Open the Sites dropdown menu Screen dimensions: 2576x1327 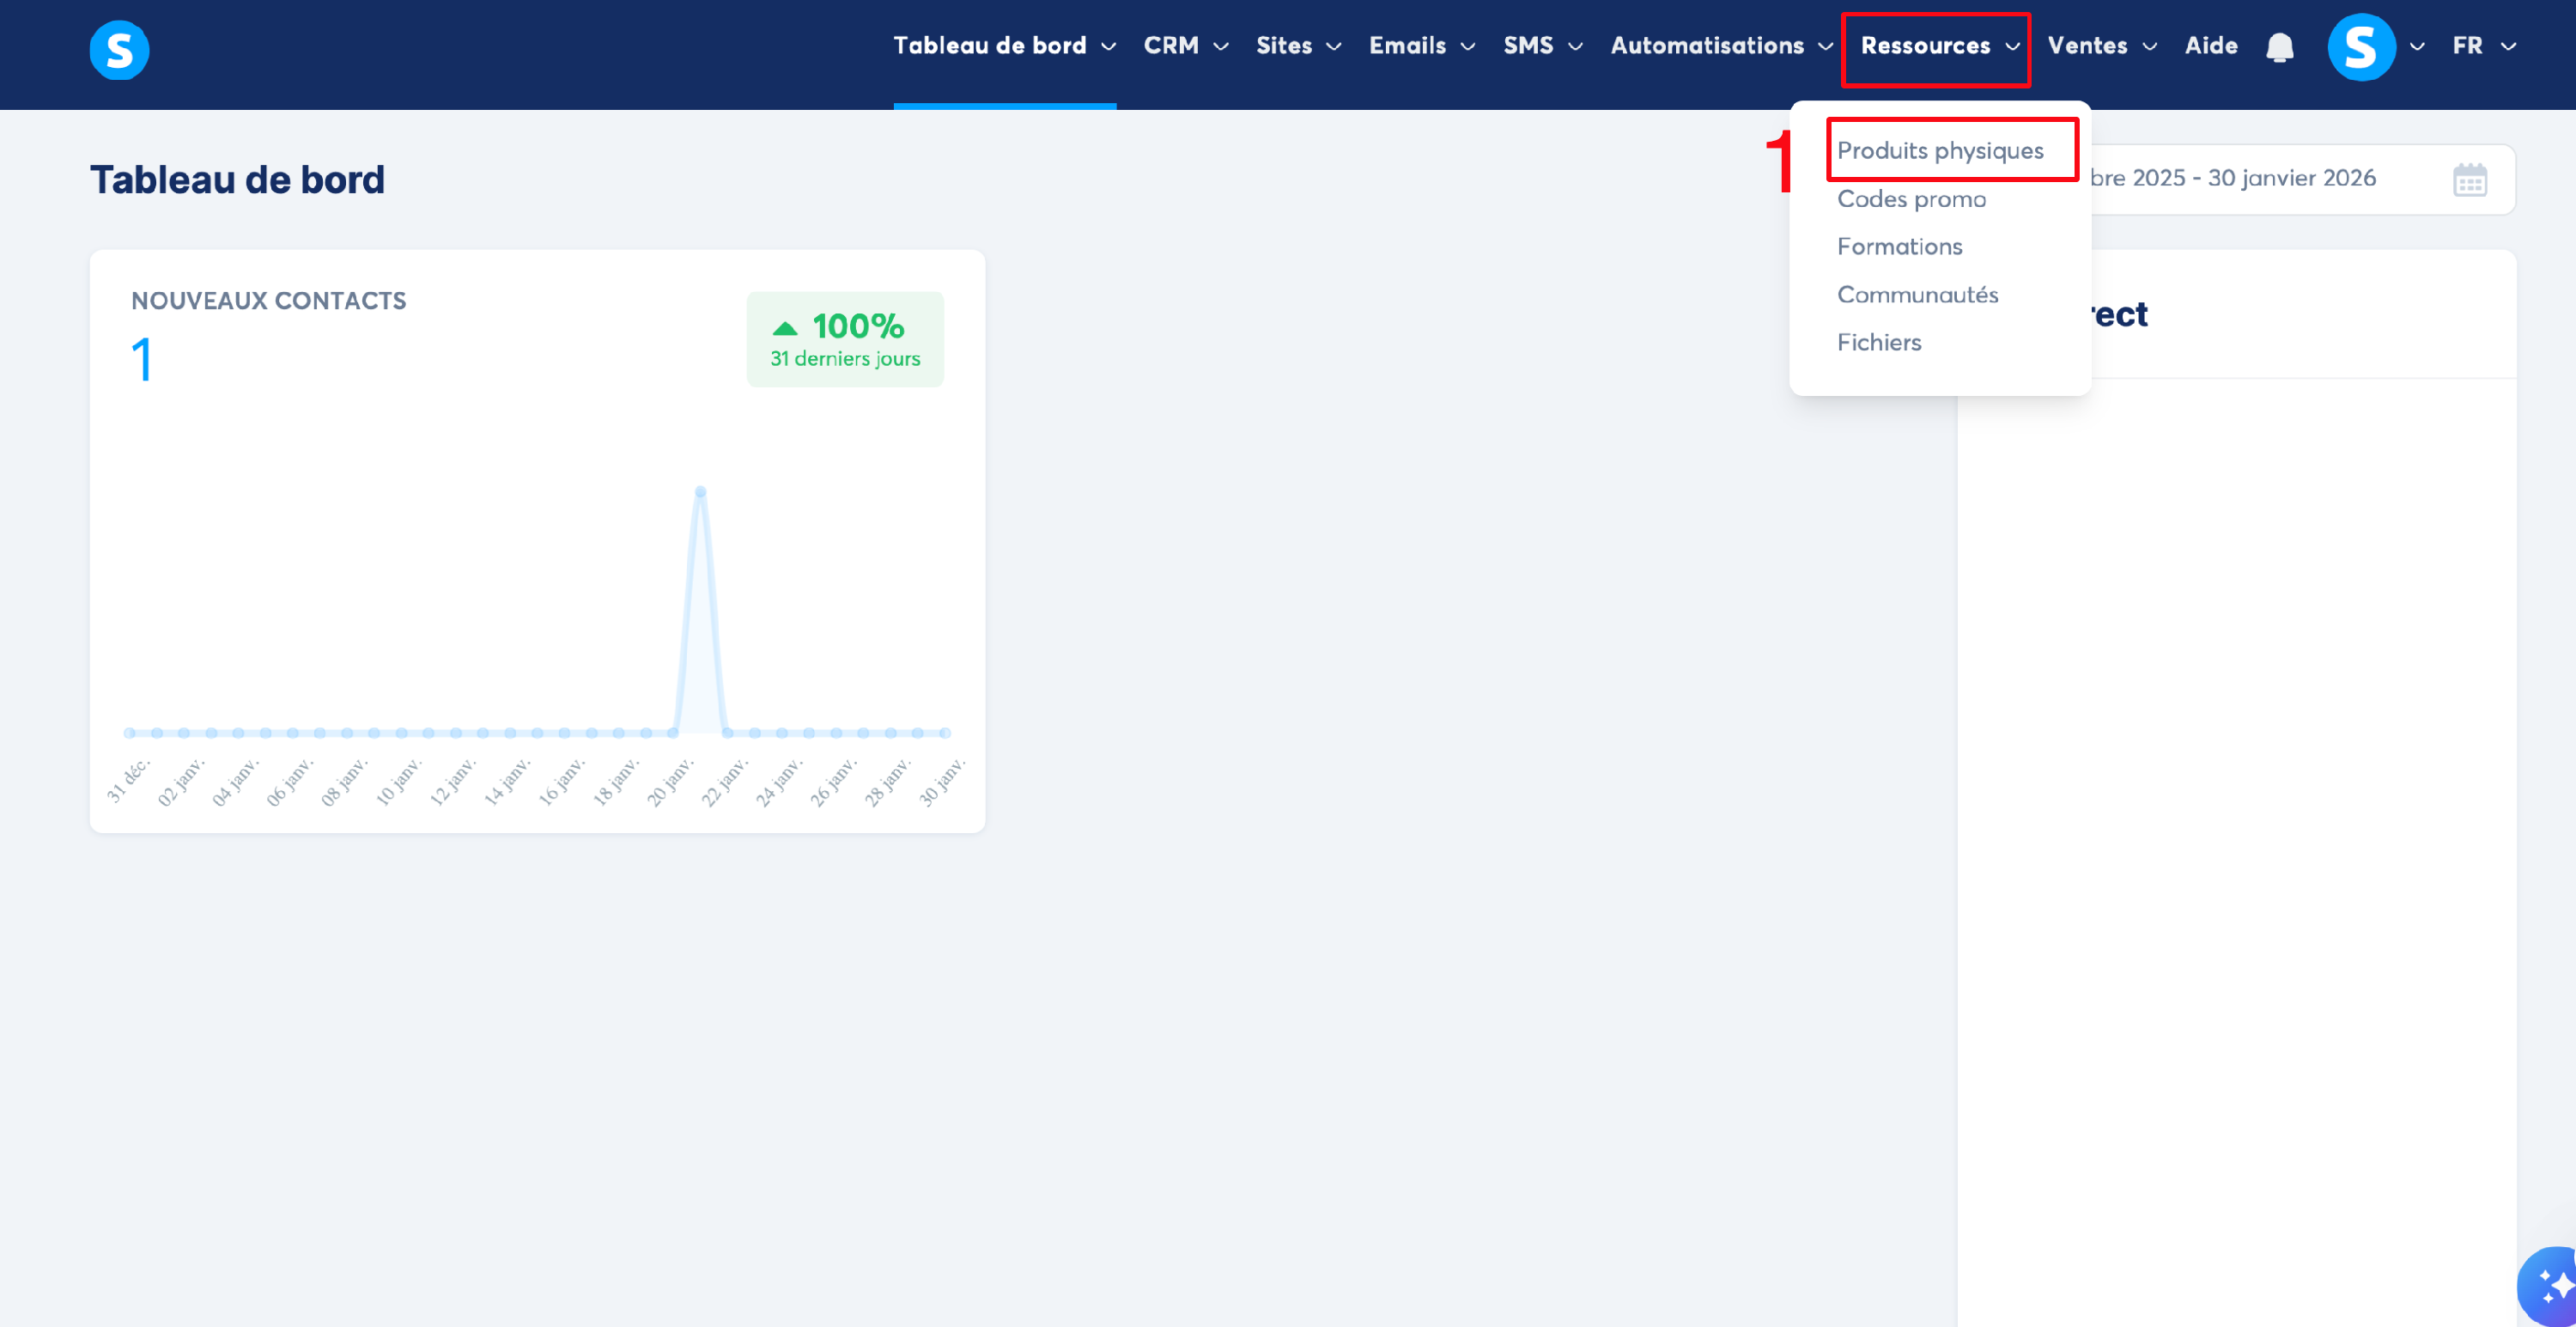[x=1298, y=46]
